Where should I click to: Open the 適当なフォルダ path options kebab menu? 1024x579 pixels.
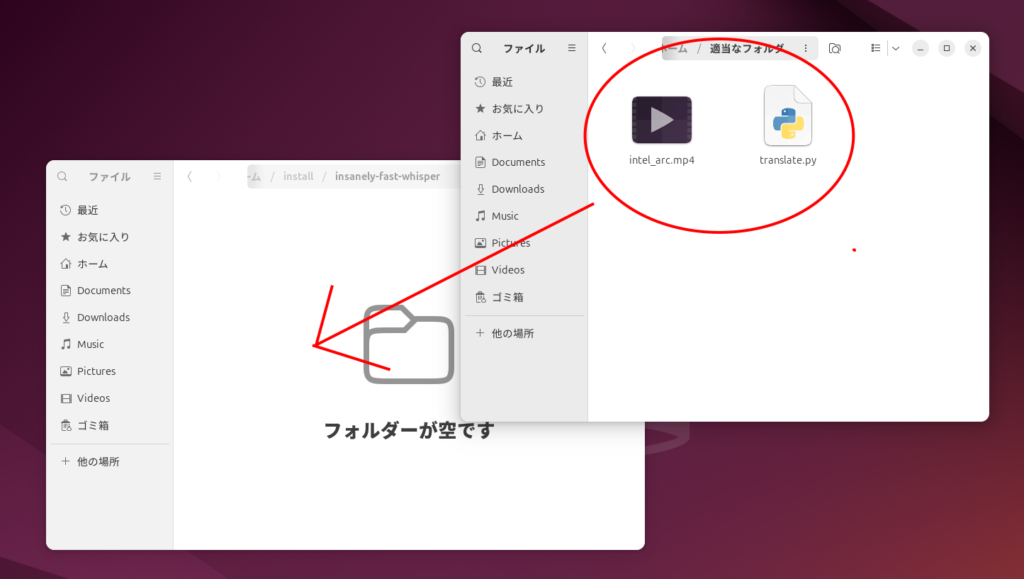tap(805, 48)
